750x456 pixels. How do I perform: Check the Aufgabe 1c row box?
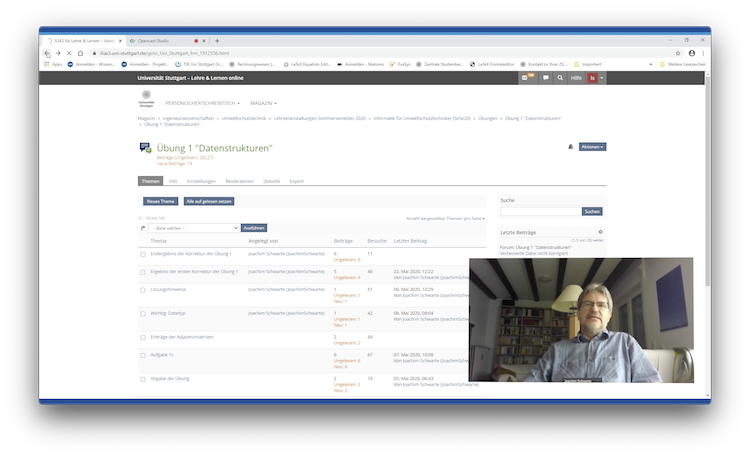click(x=143, y=355)
